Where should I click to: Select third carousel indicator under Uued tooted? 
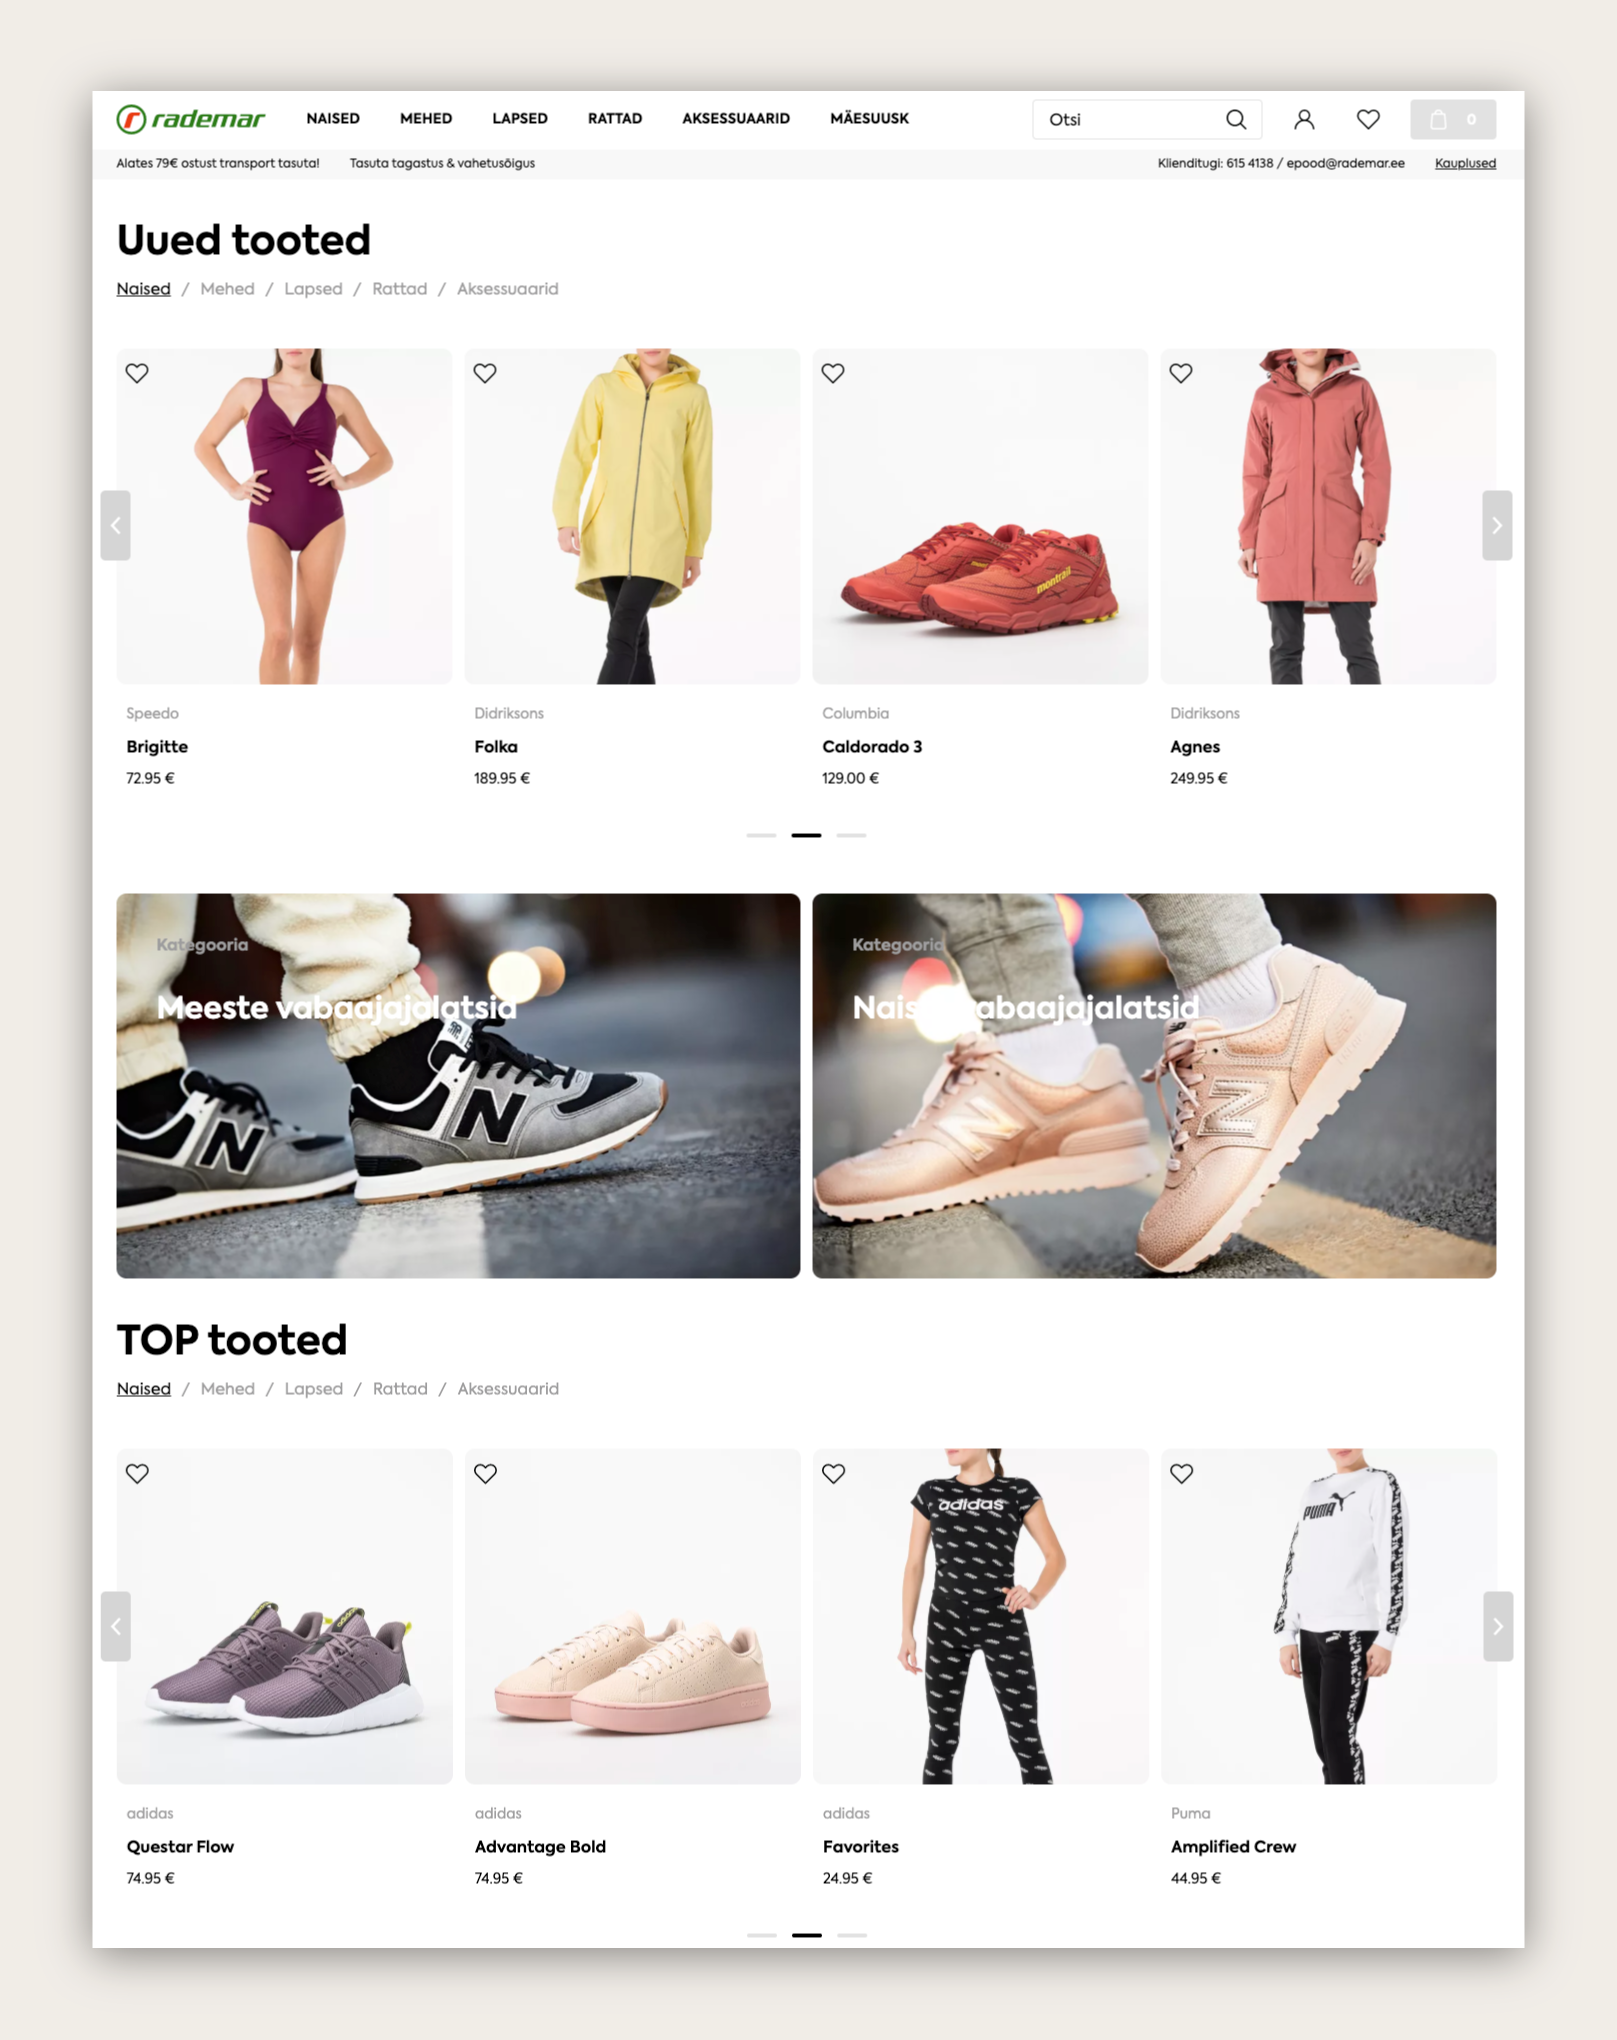[x=851, y=835]
